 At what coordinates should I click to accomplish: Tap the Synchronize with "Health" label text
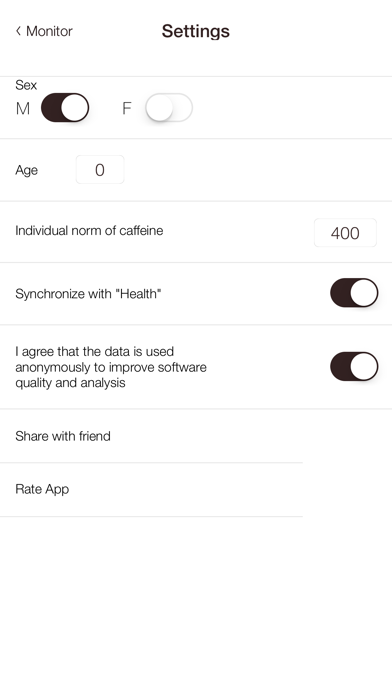(88, 293)
